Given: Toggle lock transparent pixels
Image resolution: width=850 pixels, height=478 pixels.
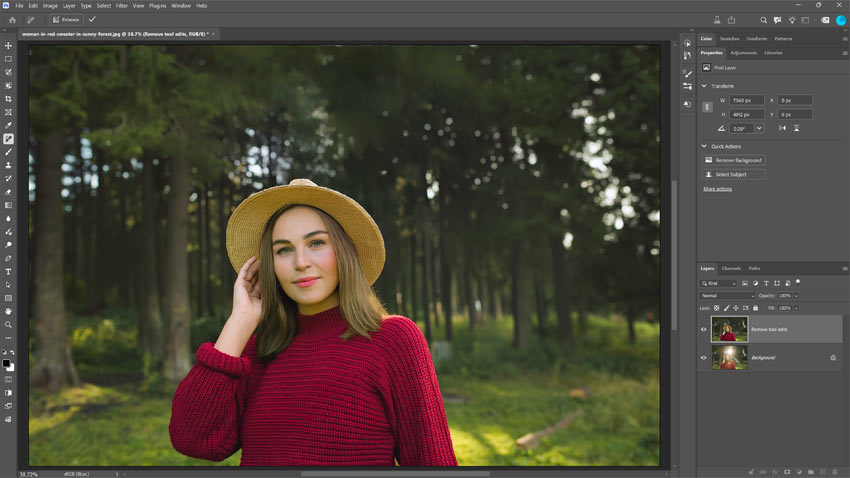Looking at the screenshot, I should pos(716,308).
